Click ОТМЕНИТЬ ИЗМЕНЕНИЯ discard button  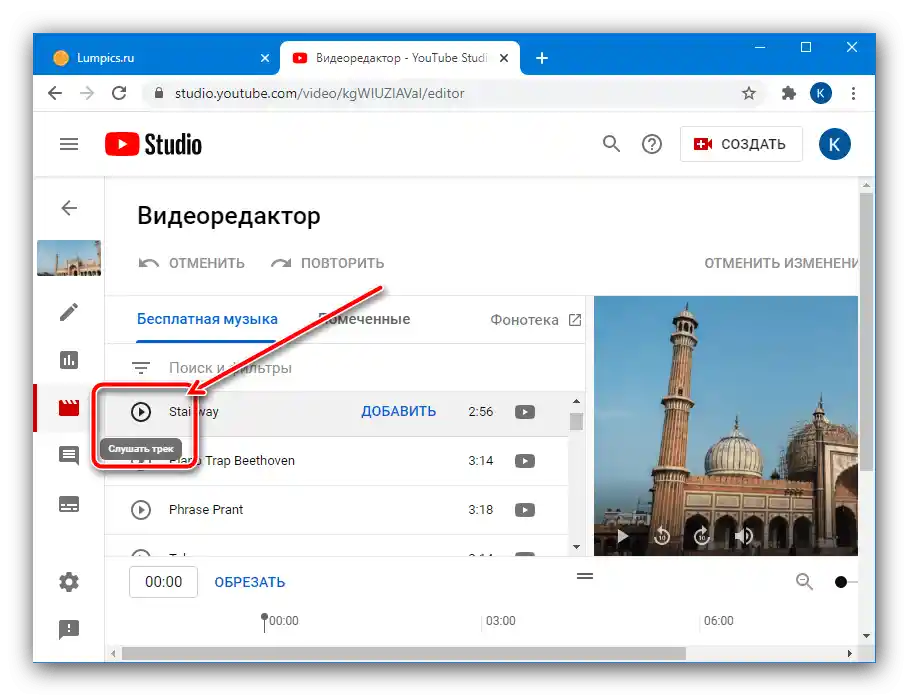[781, 263]
